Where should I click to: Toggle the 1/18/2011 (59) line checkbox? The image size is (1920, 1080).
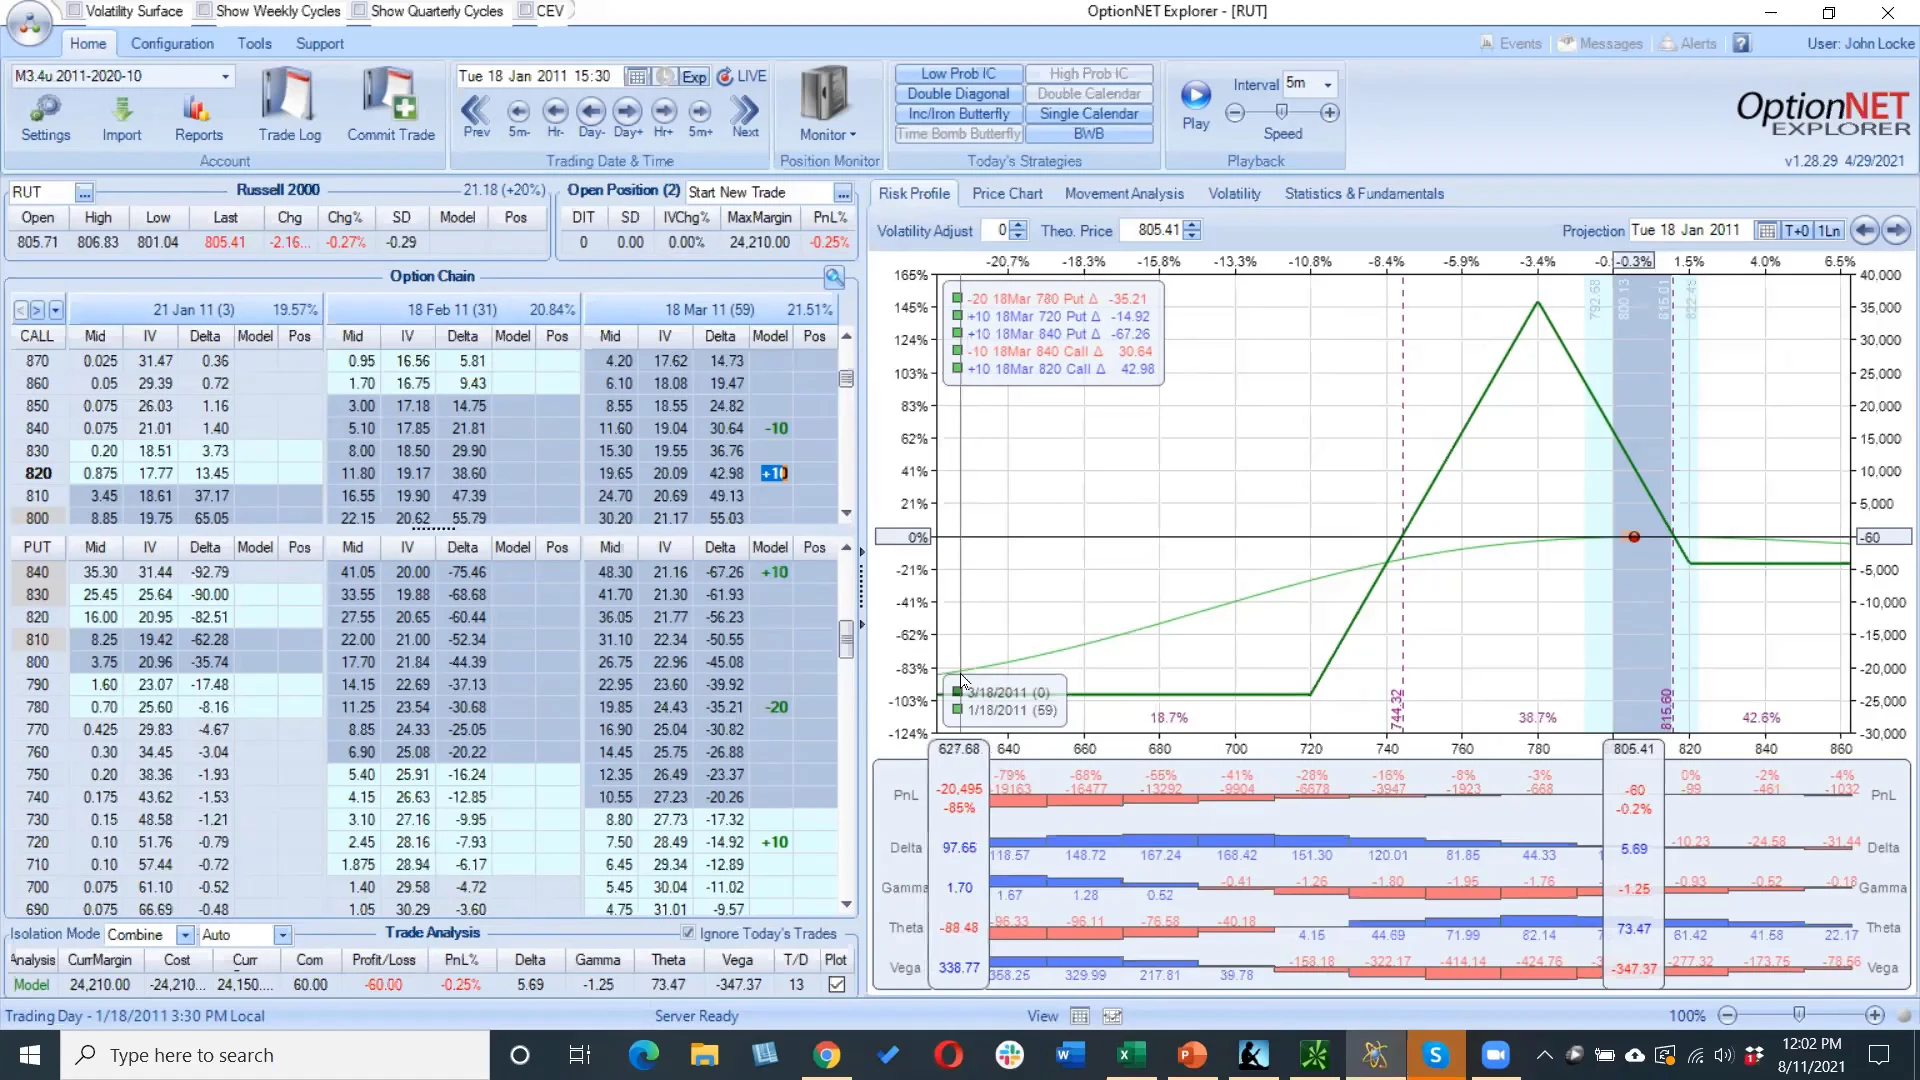(958, 710)
